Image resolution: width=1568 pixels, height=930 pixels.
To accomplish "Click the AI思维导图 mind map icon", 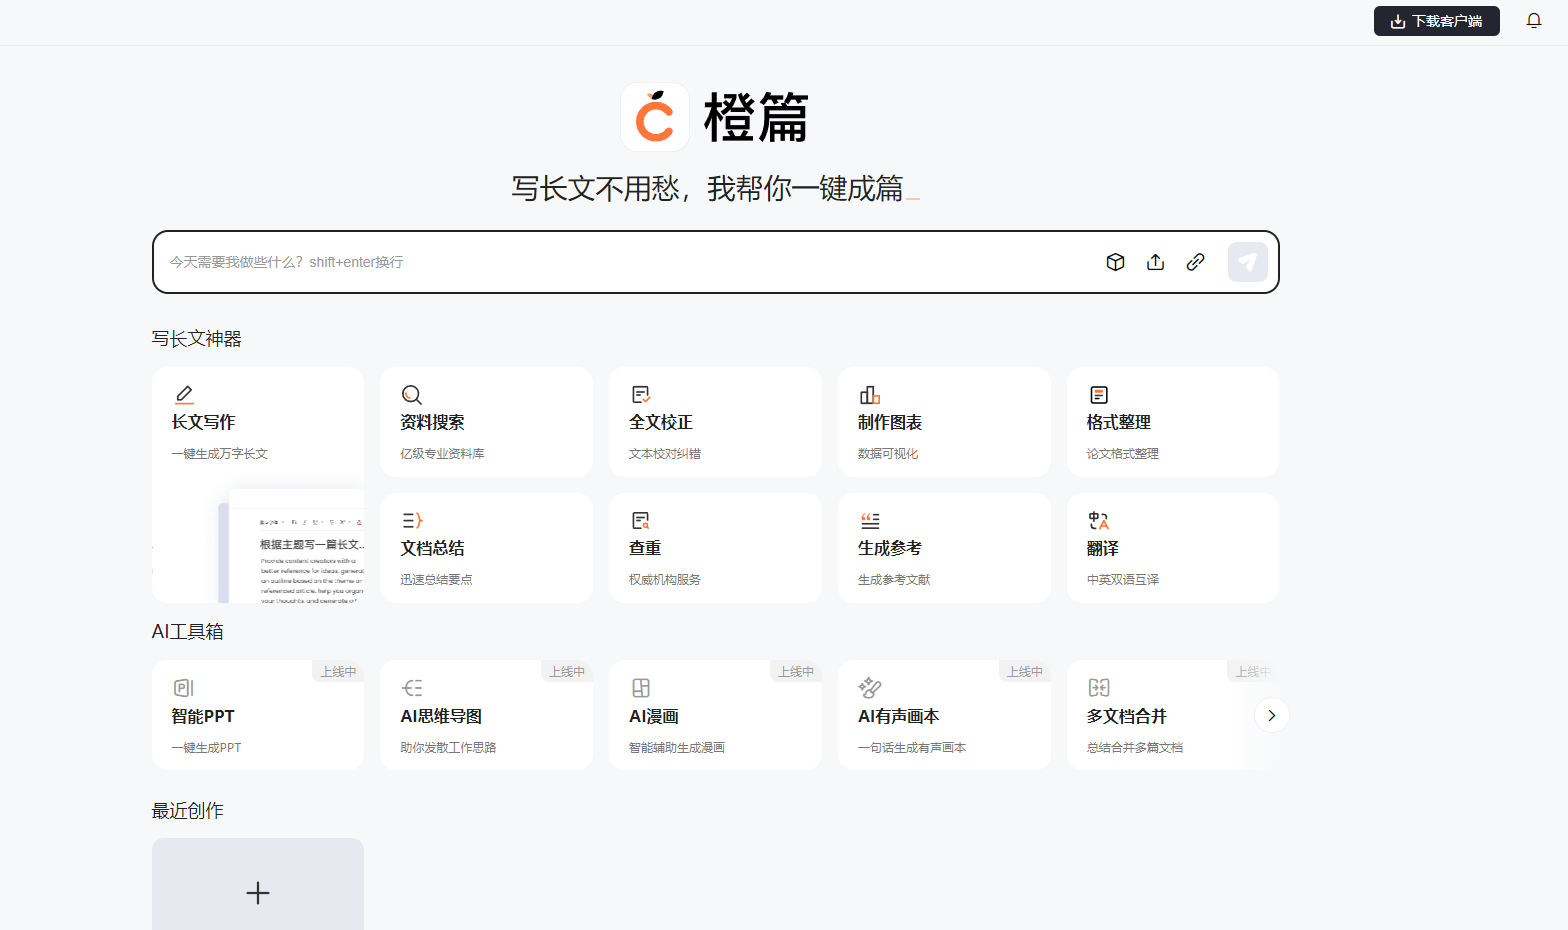I will pos(412,688).
